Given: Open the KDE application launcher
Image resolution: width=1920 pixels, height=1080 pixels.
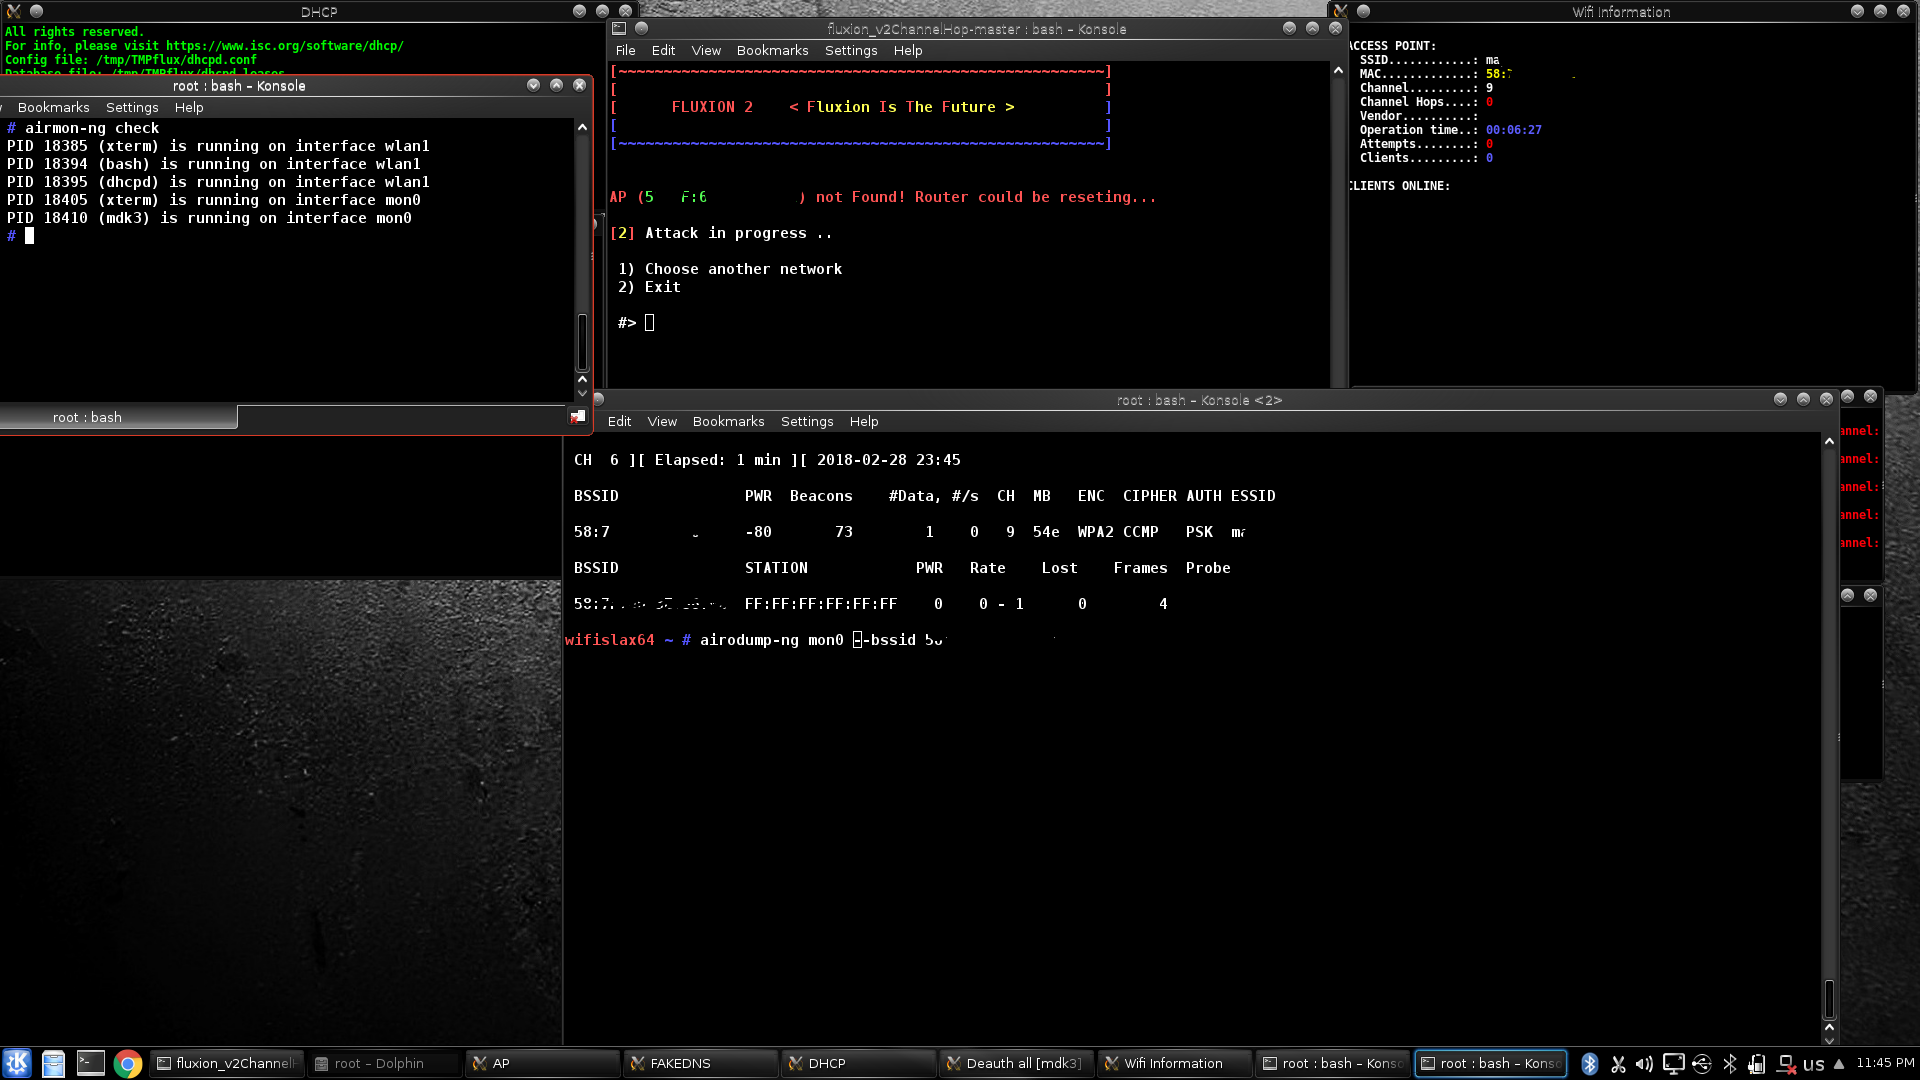Looking at the screenshot, I should (x=17, y=1063).
